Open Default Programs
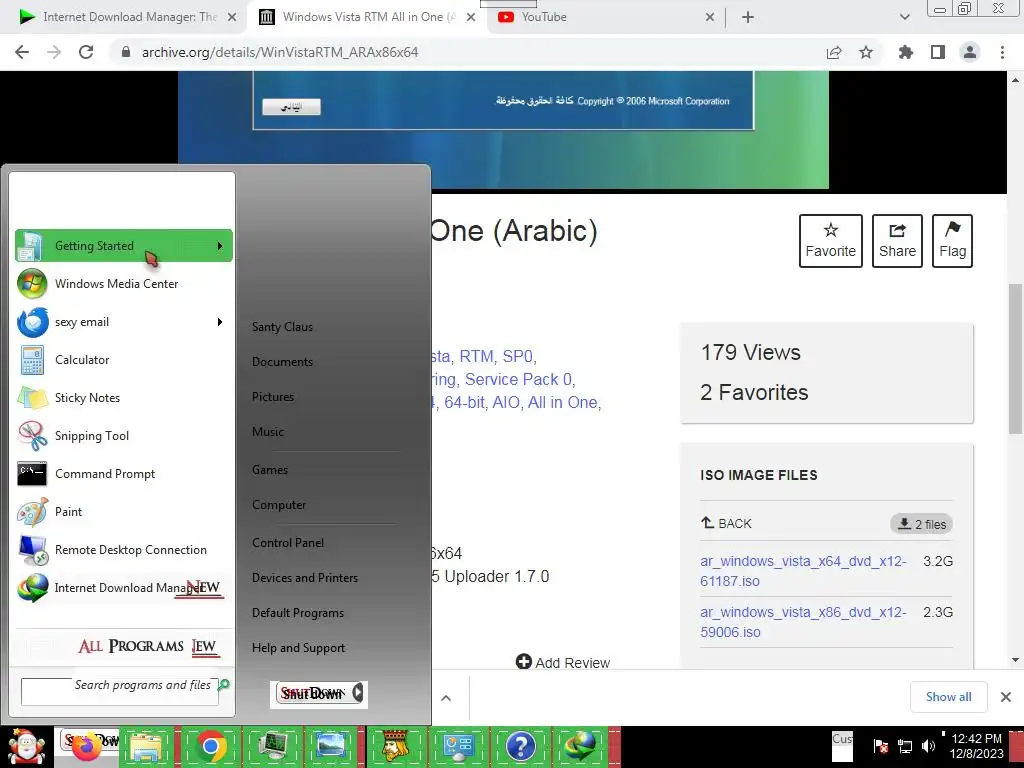Viewport: 1024px width, 768px height. pos(298,613)
